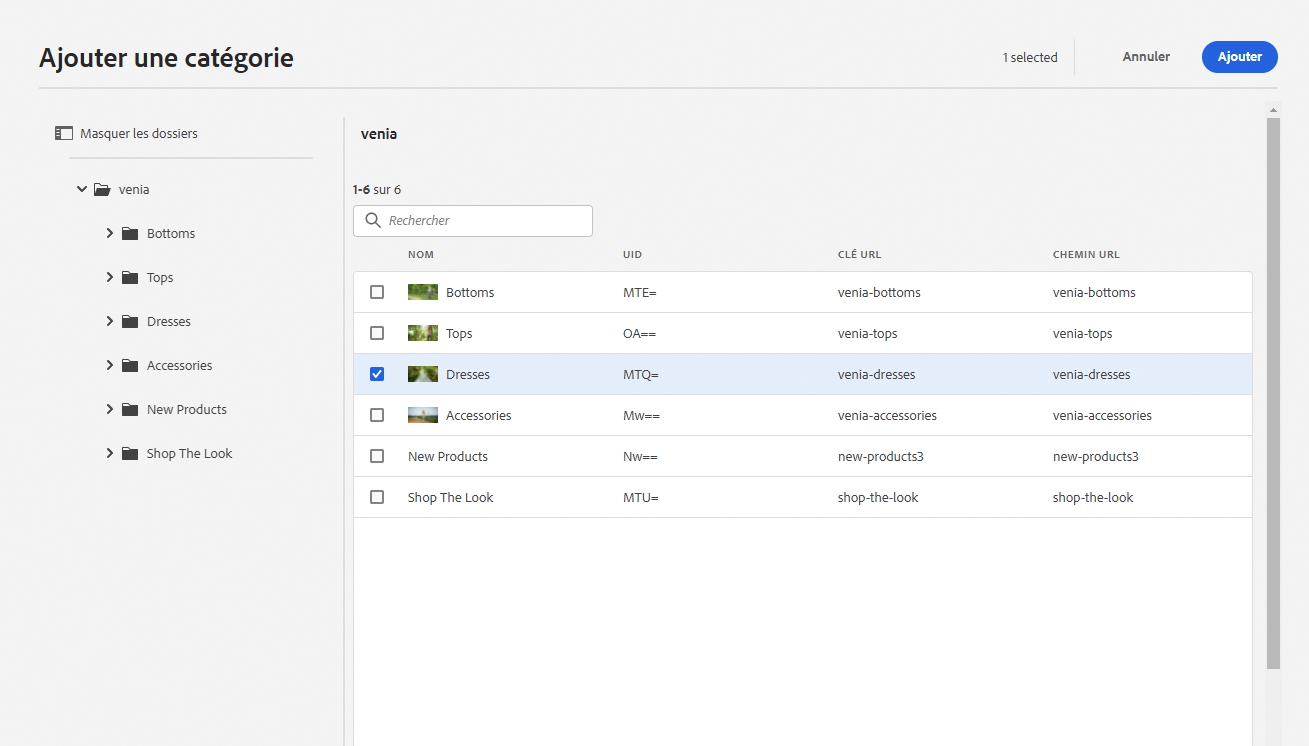Uncheck the Dresses row checkbox
The image size is (1309, 746).
[x=377, y=374]
